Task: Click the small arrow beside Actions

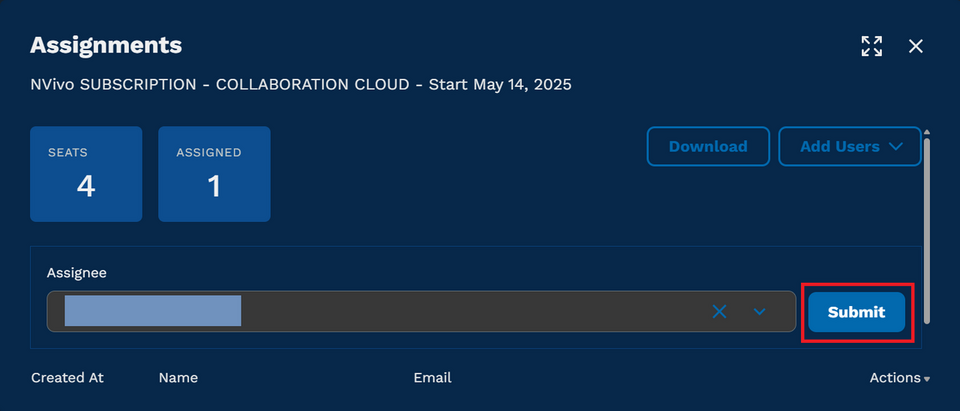Action: pos(926,380)
